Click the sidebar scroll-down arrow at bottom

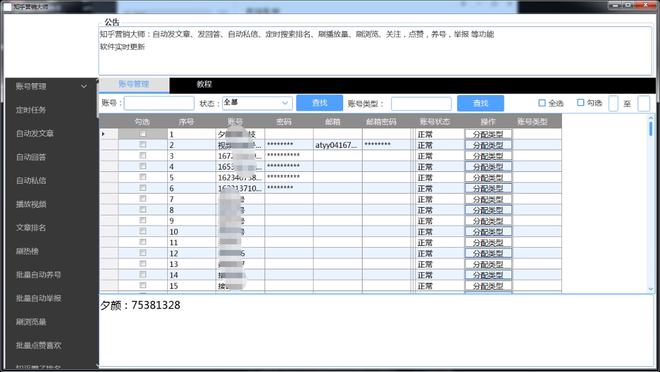[x=97, y=366]
